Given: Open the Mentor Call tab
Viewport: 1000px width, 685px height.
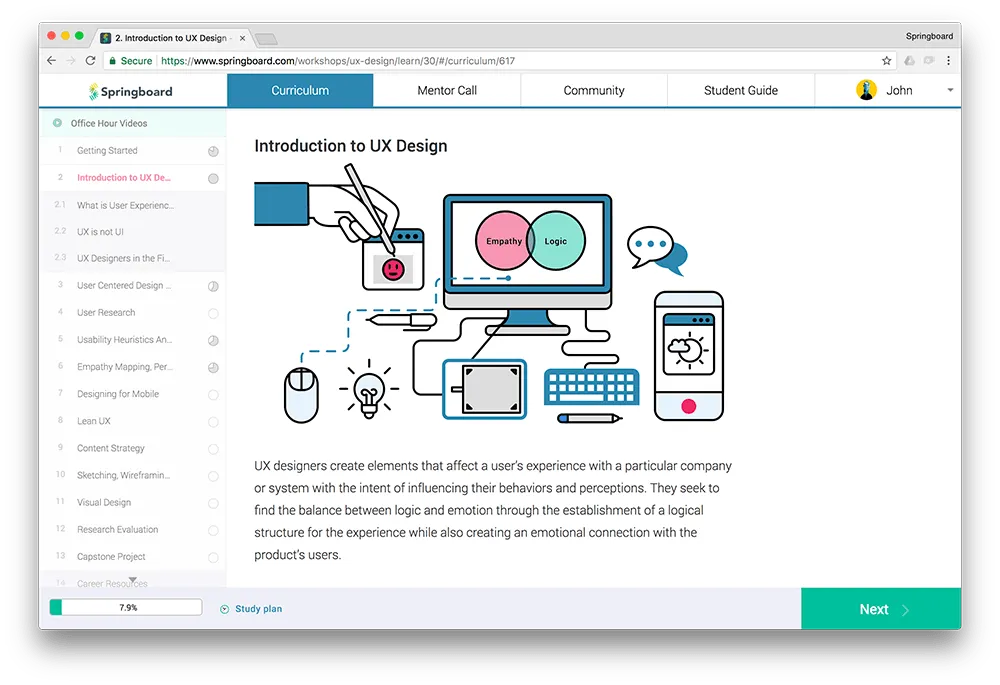Looking at the screenshot, I should point(446,91).
